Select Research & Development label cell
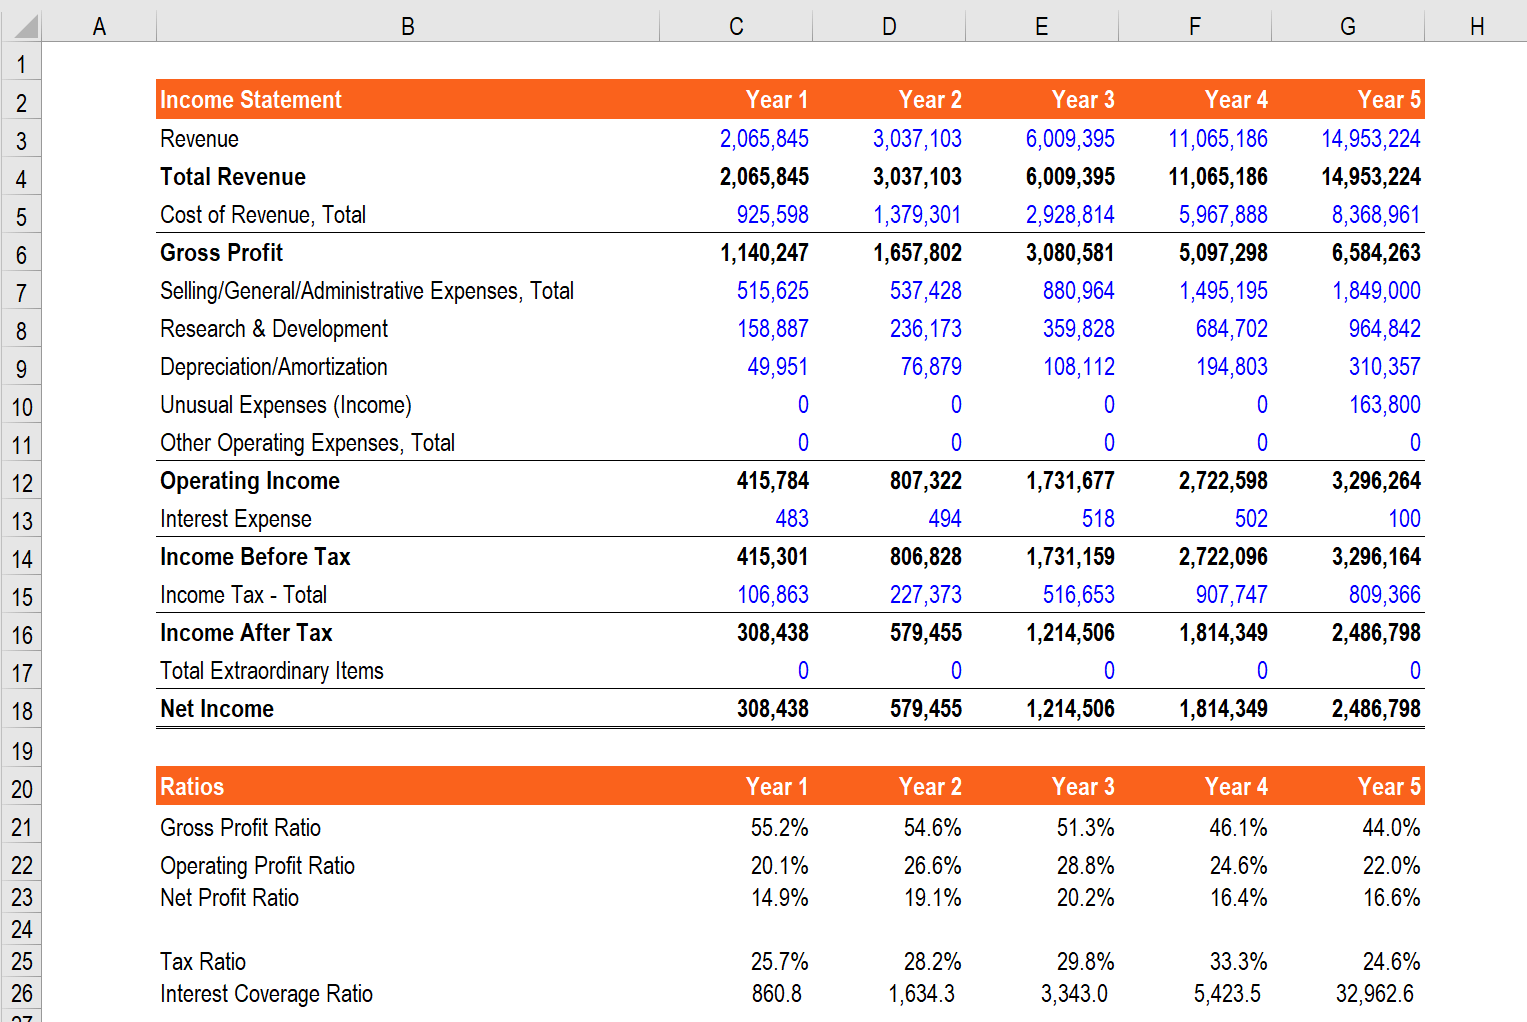The image size is (1527, 1022). point(273,328)
